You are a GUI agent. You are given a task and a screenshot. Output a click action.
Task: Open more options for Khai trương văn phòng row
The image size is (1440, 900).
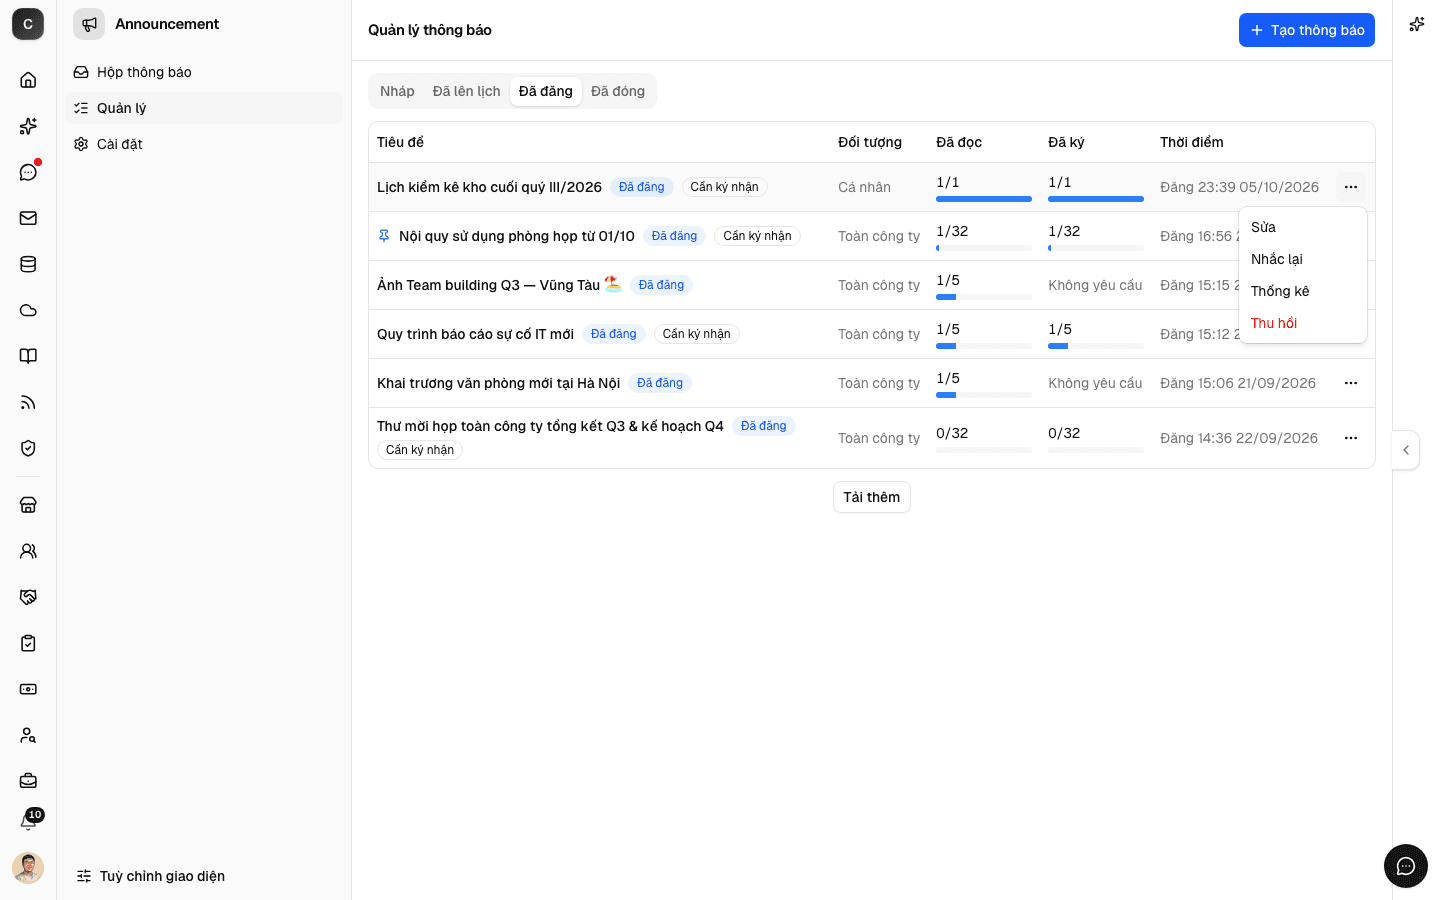(x=1351, y=383)
